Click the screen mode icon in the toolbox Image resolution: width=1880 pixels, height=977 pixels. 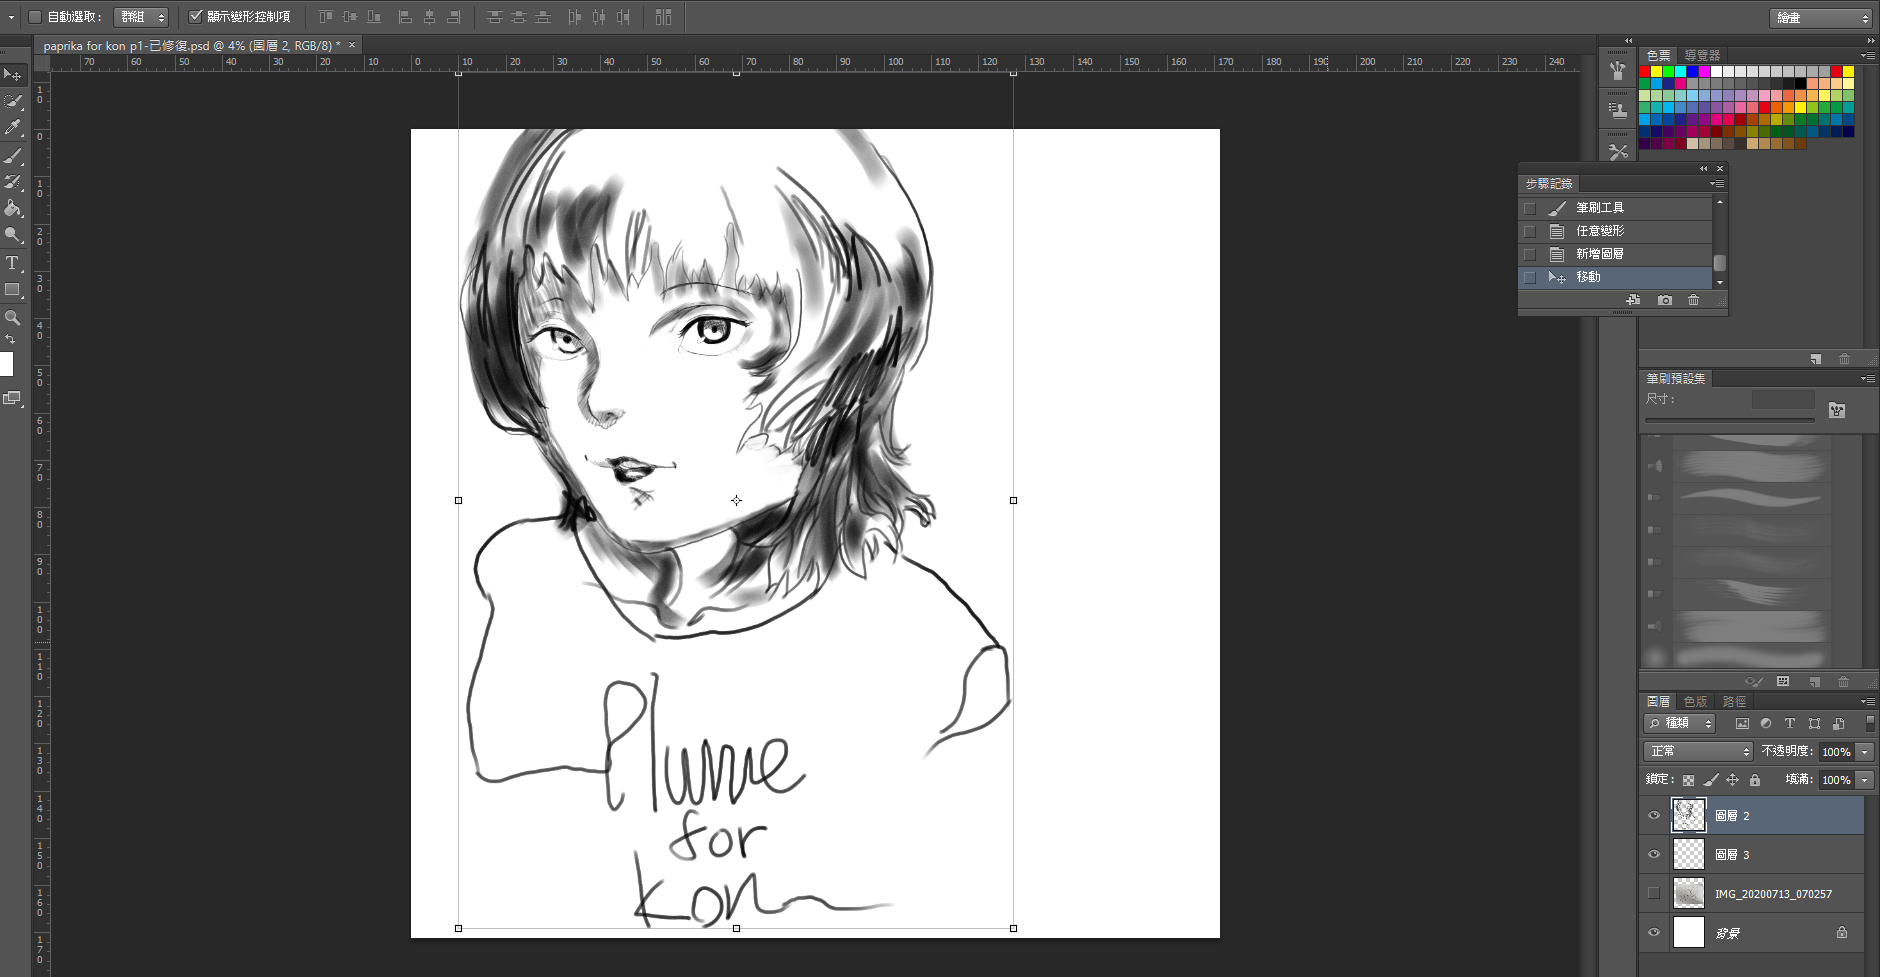coord(12,398)
